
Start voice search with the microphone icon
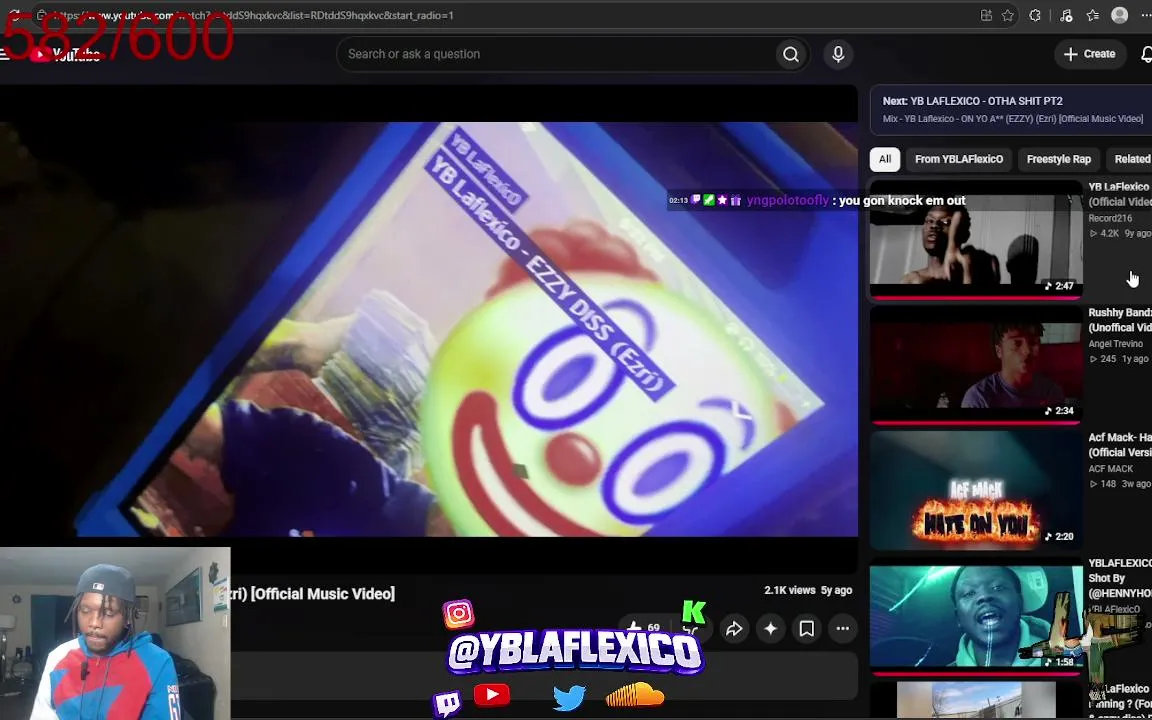[x=838, y=54]
